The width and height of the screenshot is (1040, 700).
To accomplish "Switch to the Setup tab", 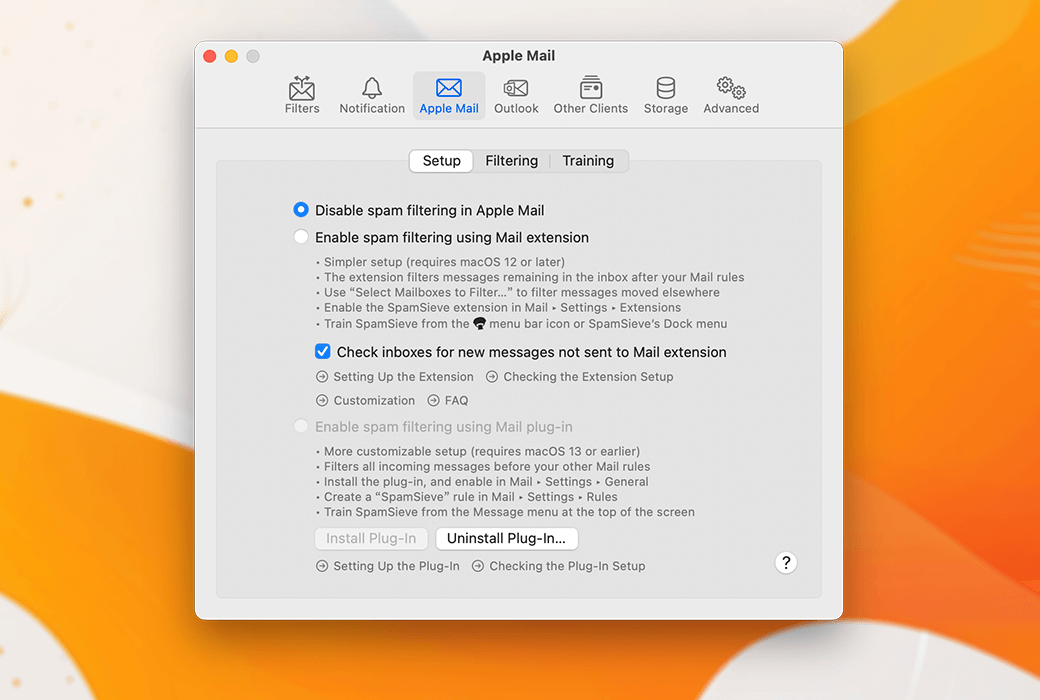I will [441, 161].
